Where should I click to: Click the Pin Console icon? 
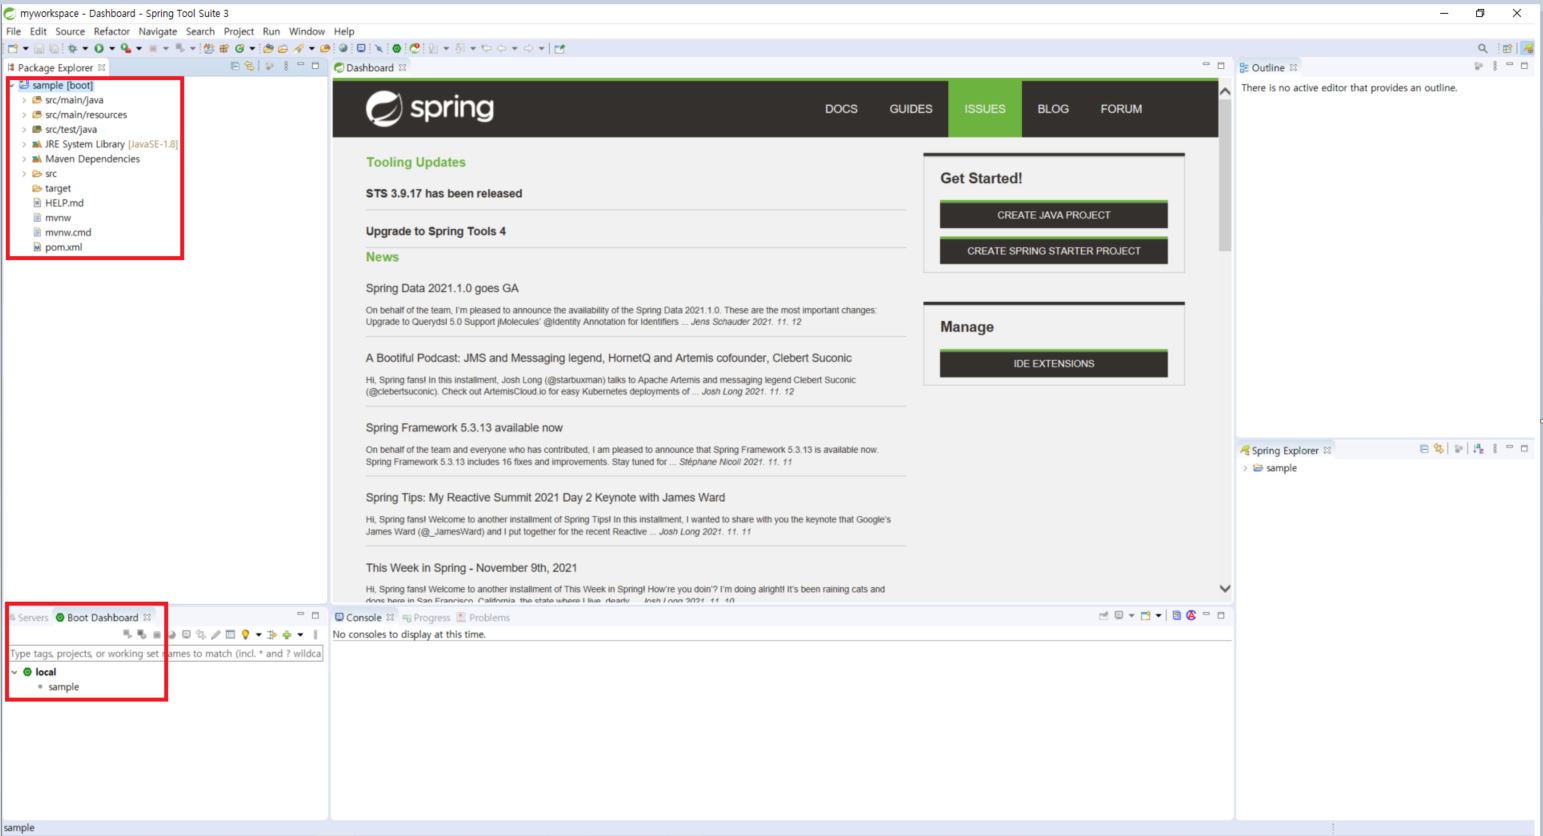pyautogui.click(x=1104, y=616)
